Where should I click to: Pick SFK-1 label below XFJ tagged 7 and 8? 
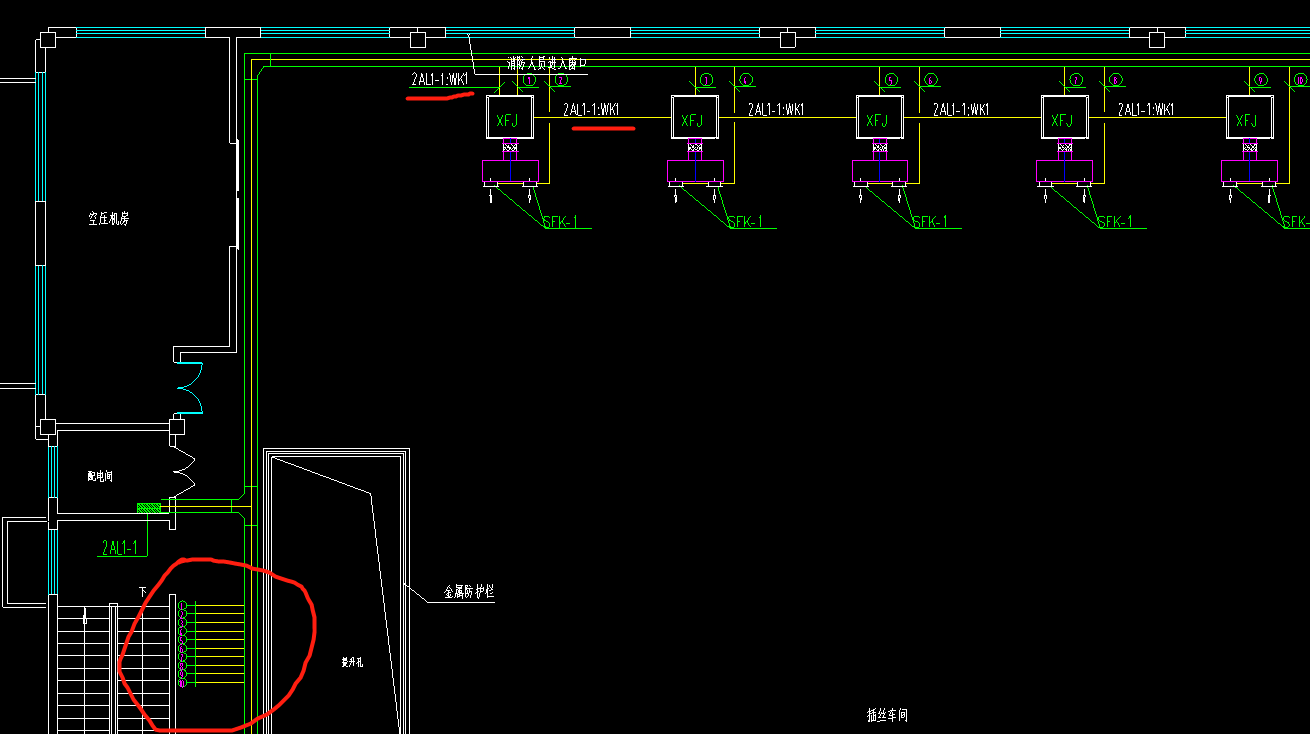coord(1116,221)
